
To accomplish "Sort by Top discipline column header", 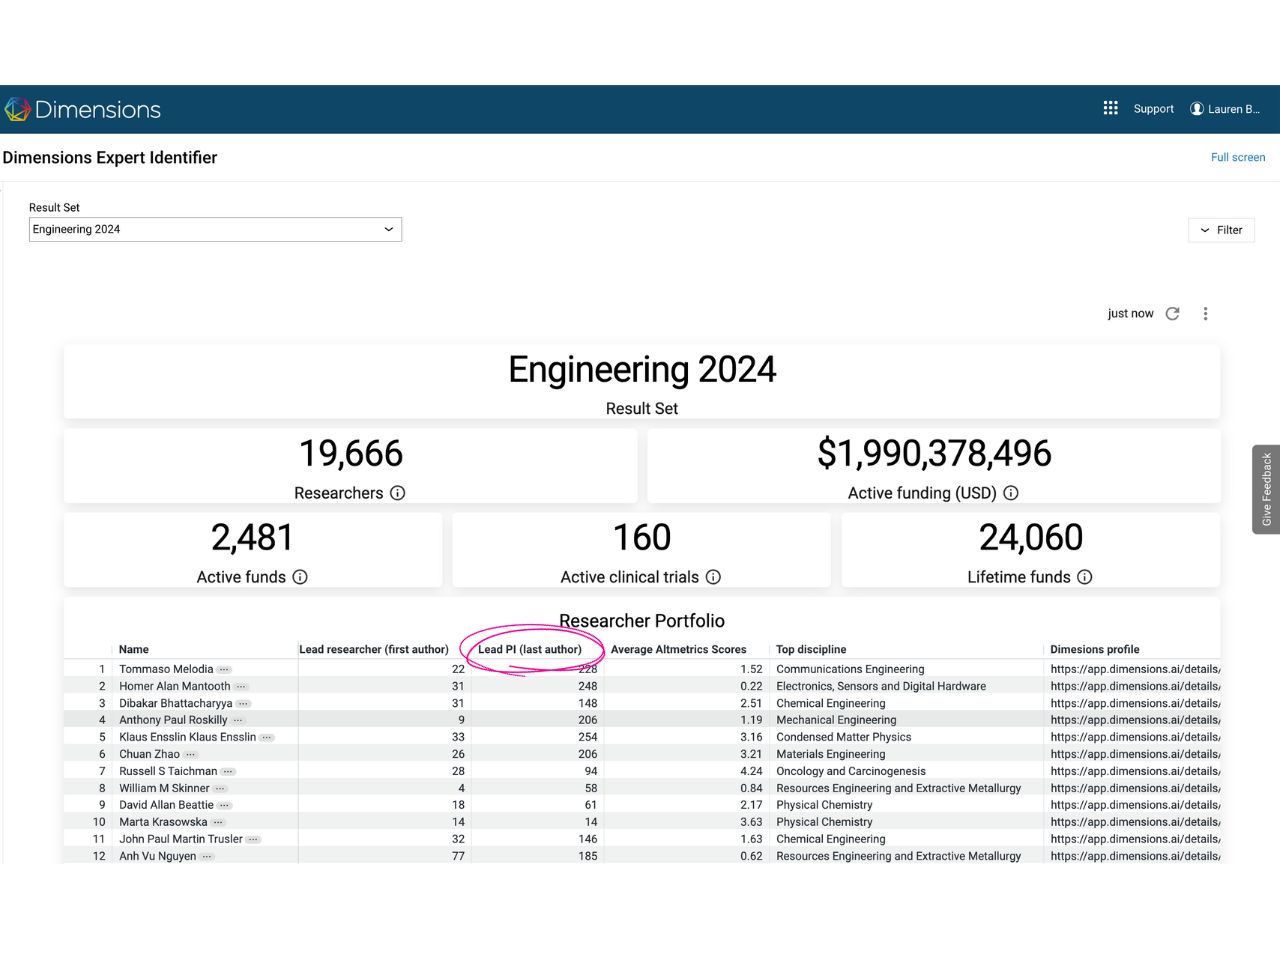I will tap(811, 650).
